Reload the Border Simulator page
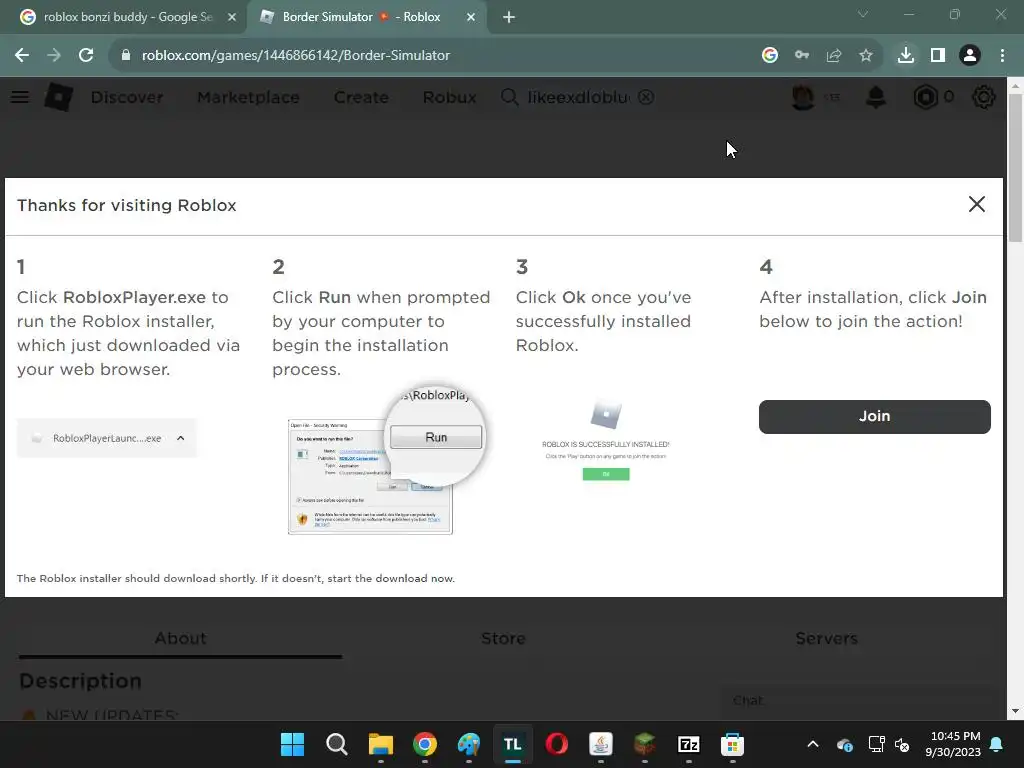Viewport: 1024px width, 768px height. click(x=86, y=56)
